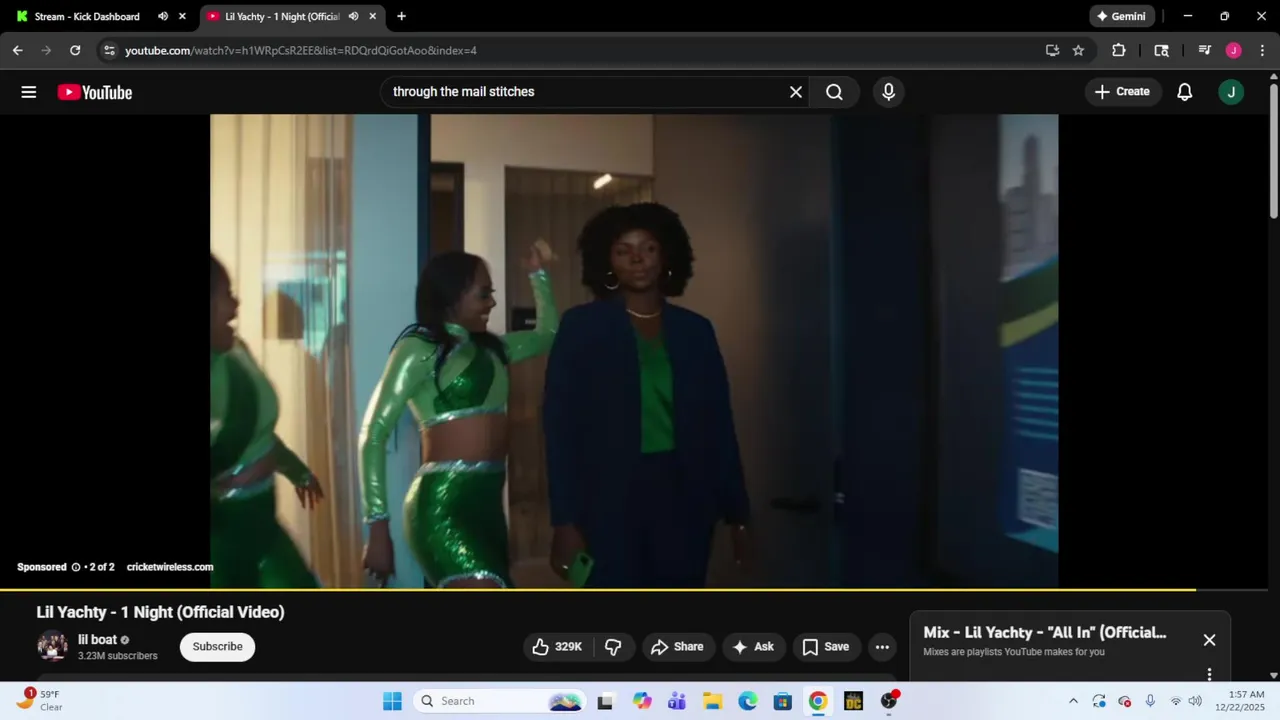Open the lil boat channel avatar
Screen dimensions: 1280x720
(x=52, y=647)
